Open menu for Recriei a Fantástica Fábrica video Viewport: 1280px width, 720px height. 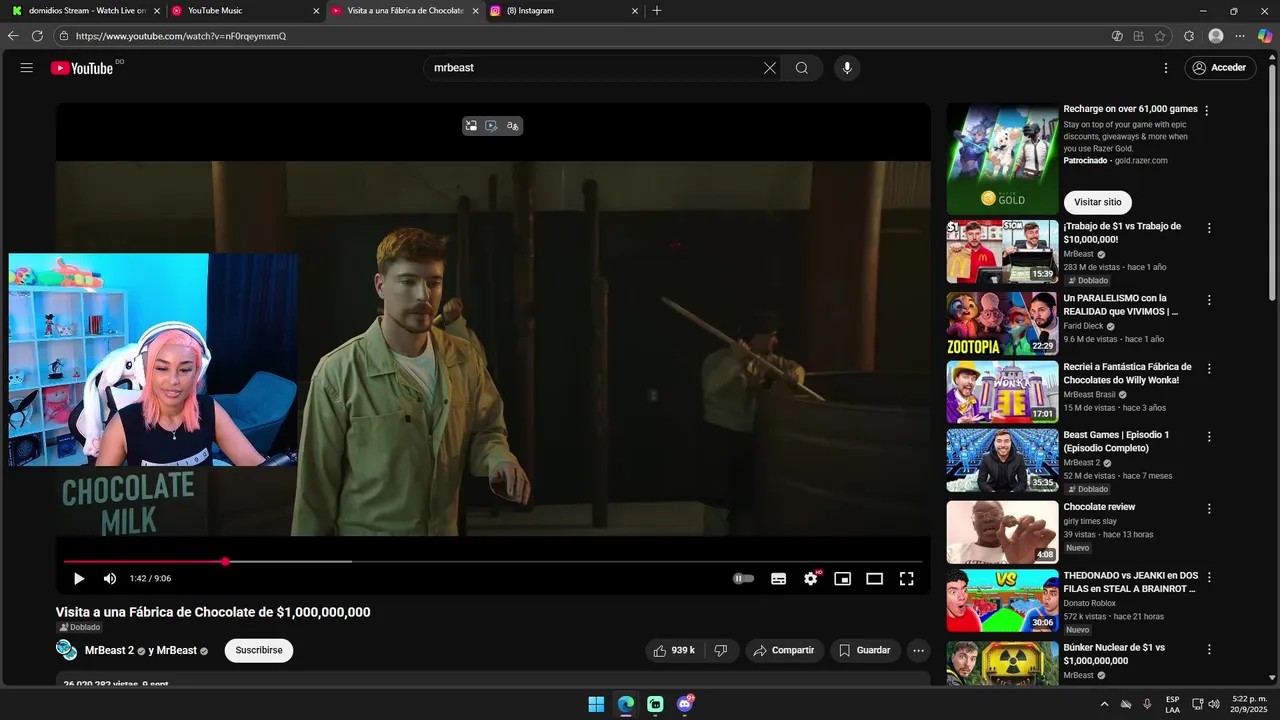click(x=1209, y=369)
